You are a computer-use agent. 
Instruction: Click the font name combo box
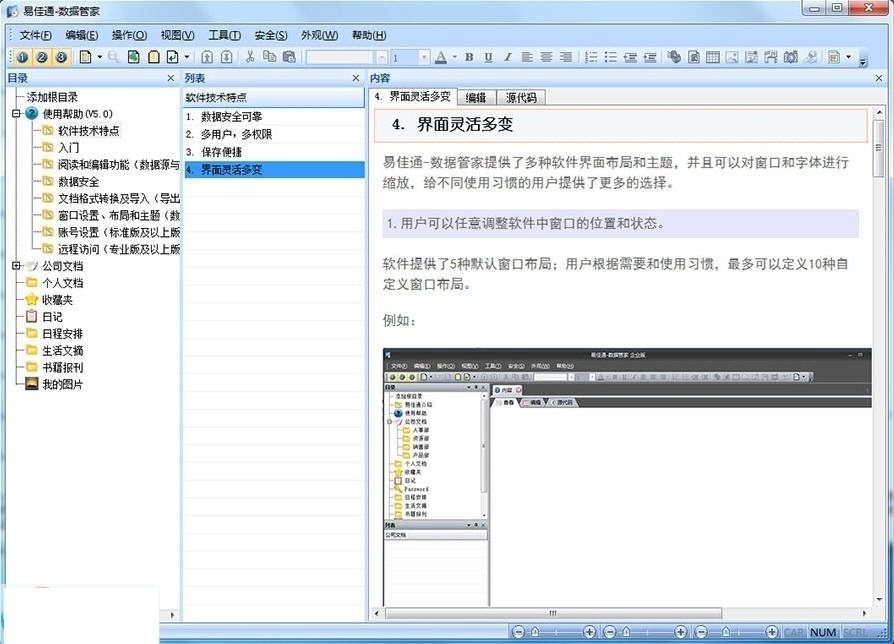pos(347,57)
